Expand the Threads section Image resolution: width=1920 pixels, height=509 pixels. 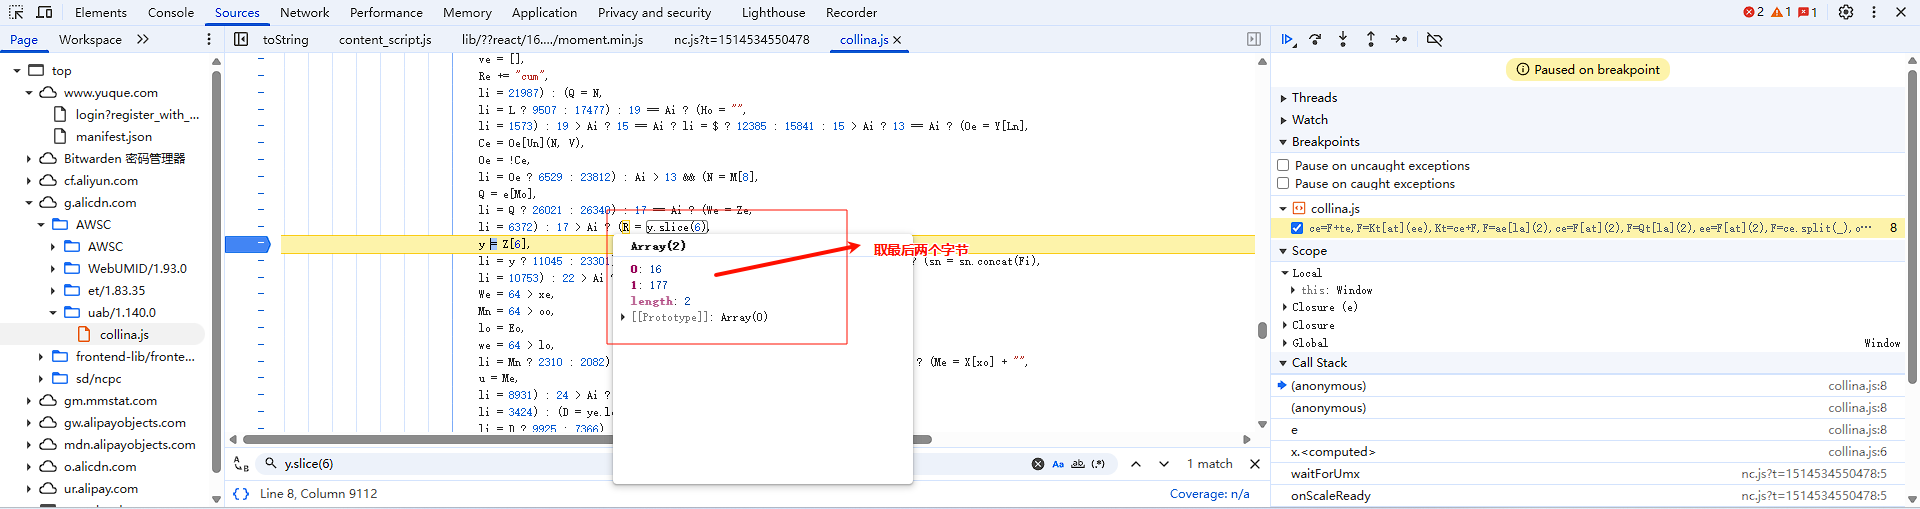(x=1283, y=98)
